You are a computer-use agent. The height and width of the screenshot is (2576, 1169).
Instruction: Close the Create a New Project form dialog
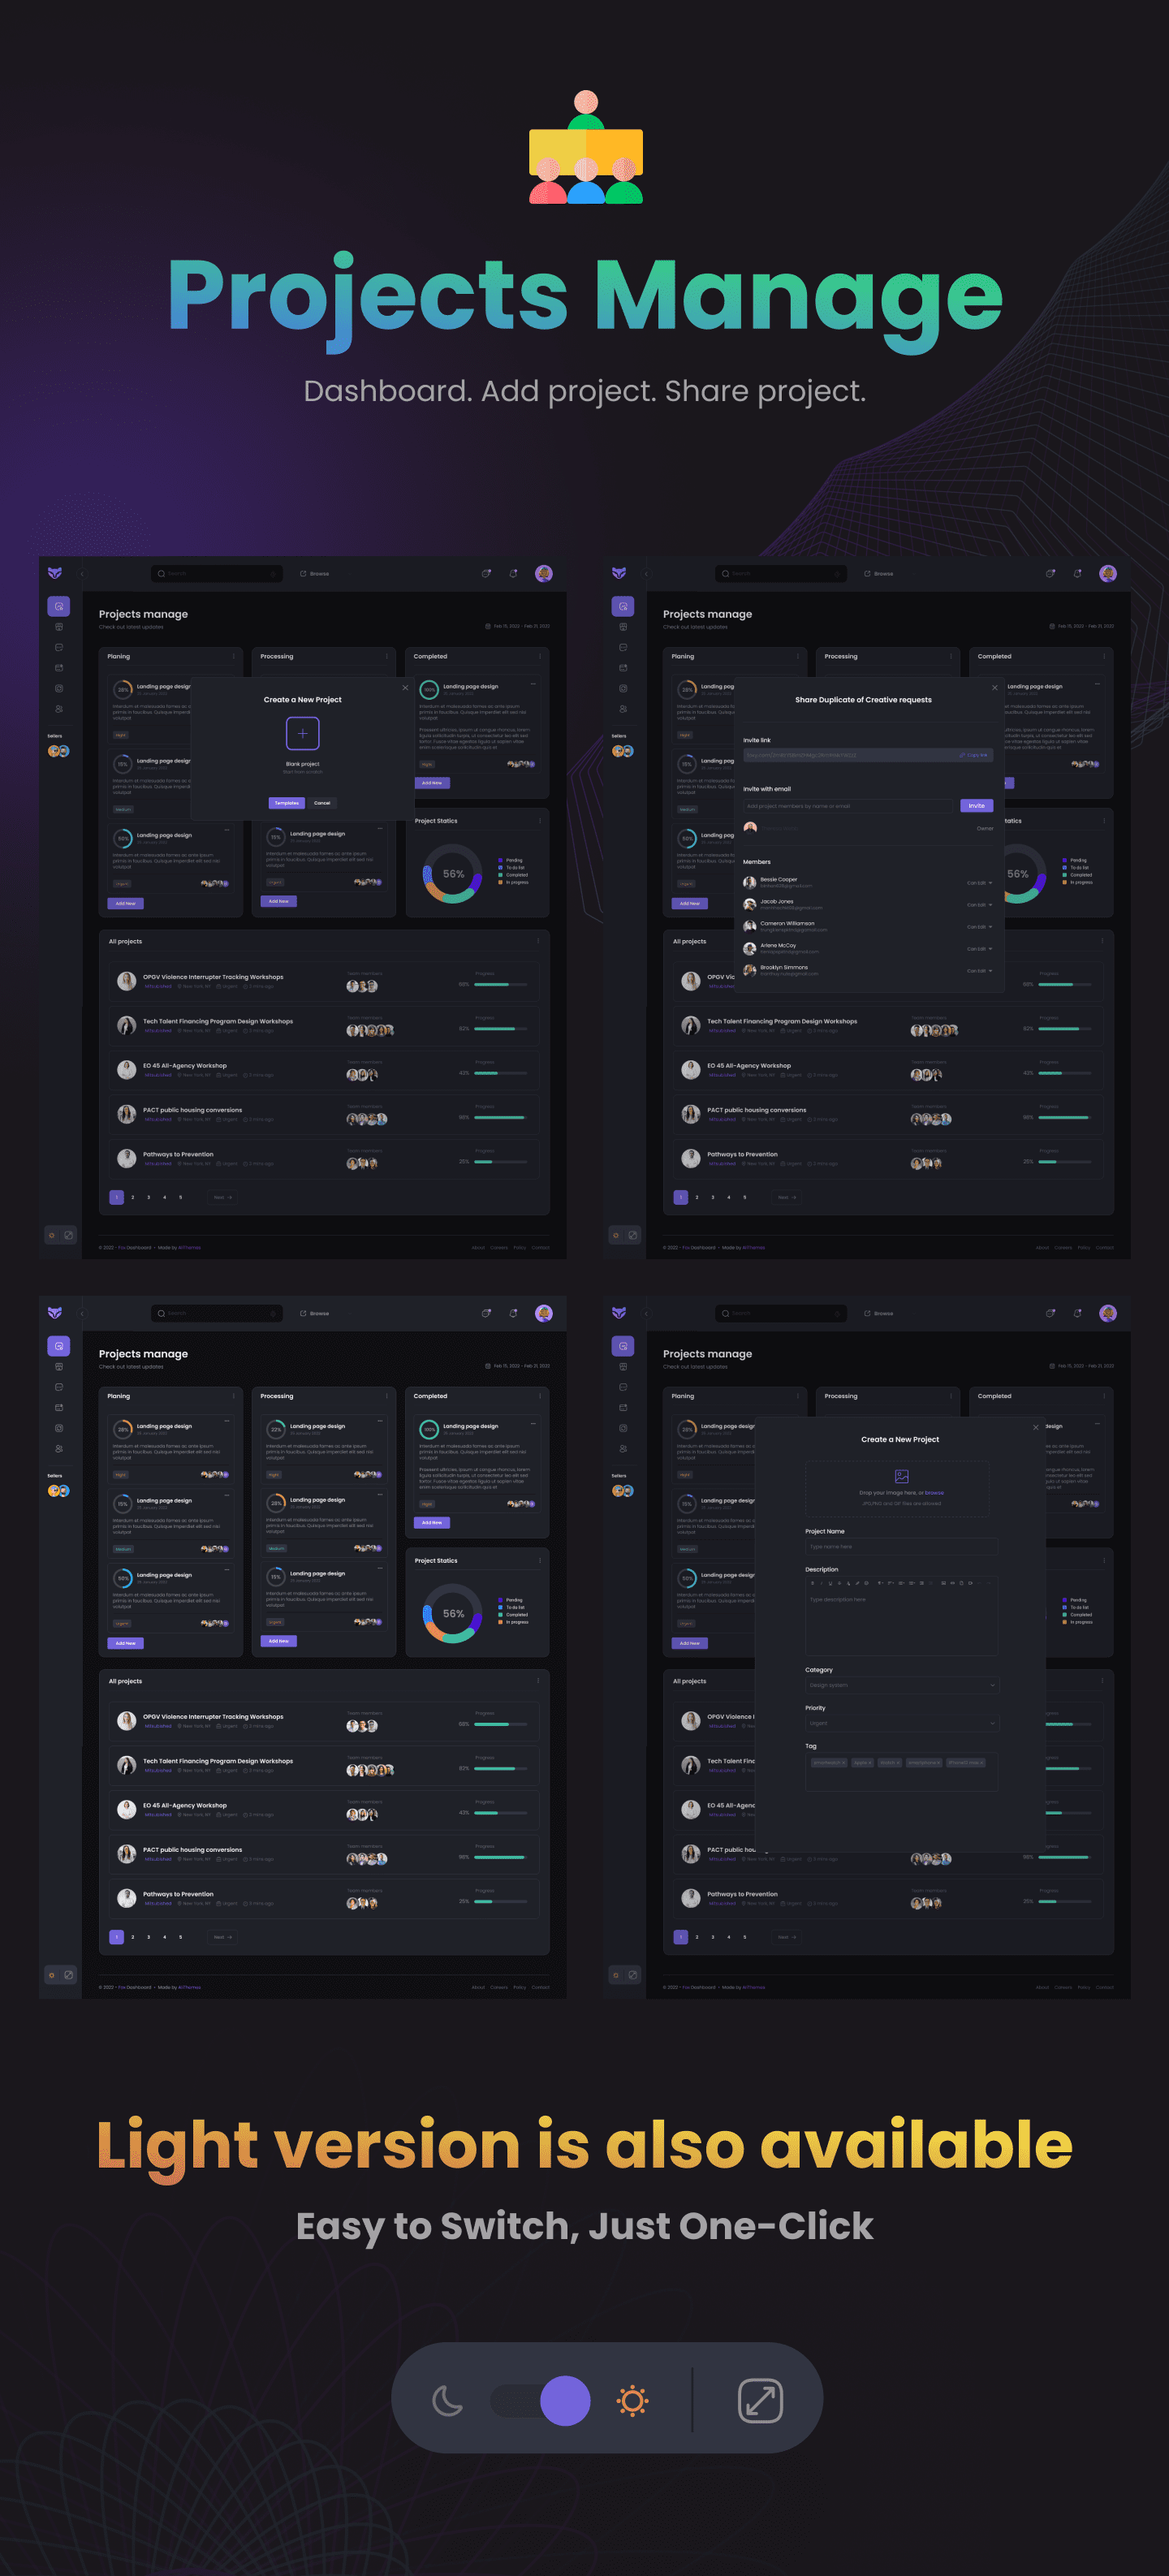click(x=1035, y=1428)
